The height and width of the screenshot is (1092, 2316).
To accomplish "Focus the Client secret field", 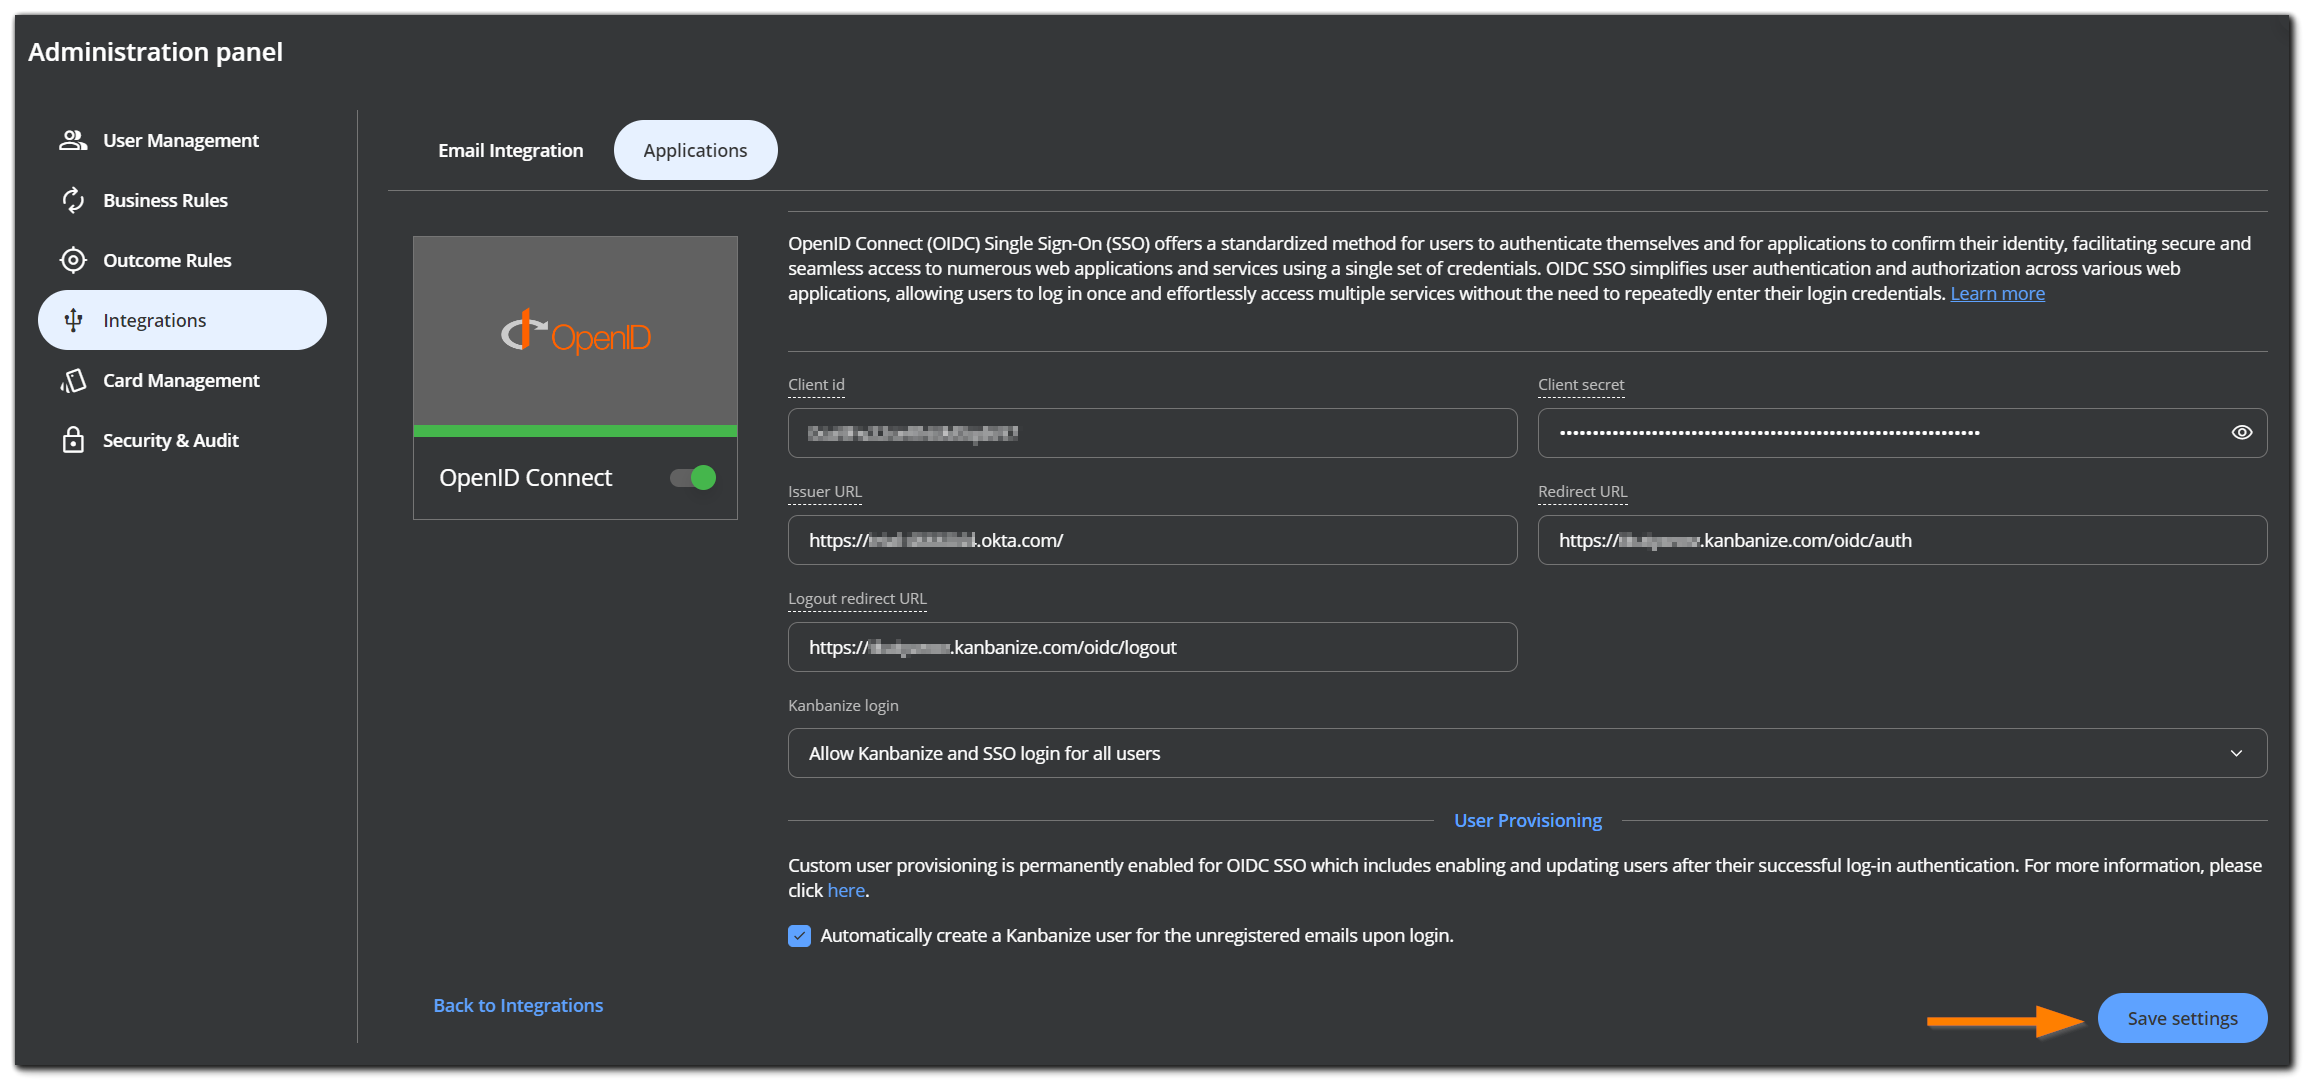I will click(1902, 433).
